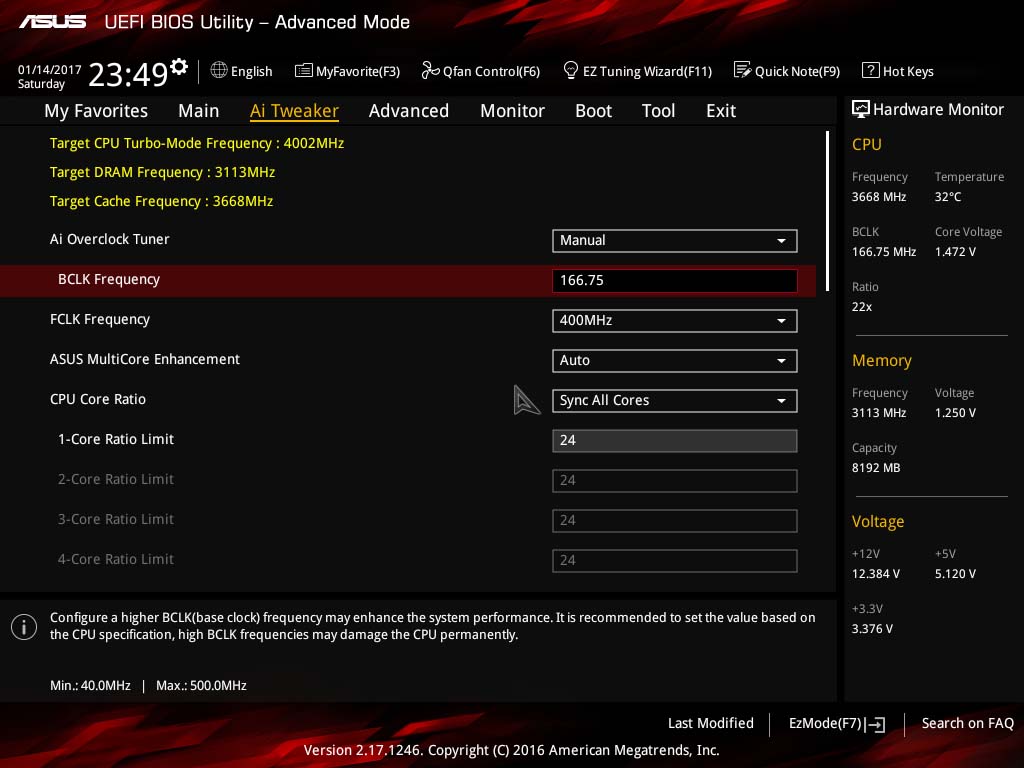
Task: Open the Tool tab
Action: tap(658, 111)
